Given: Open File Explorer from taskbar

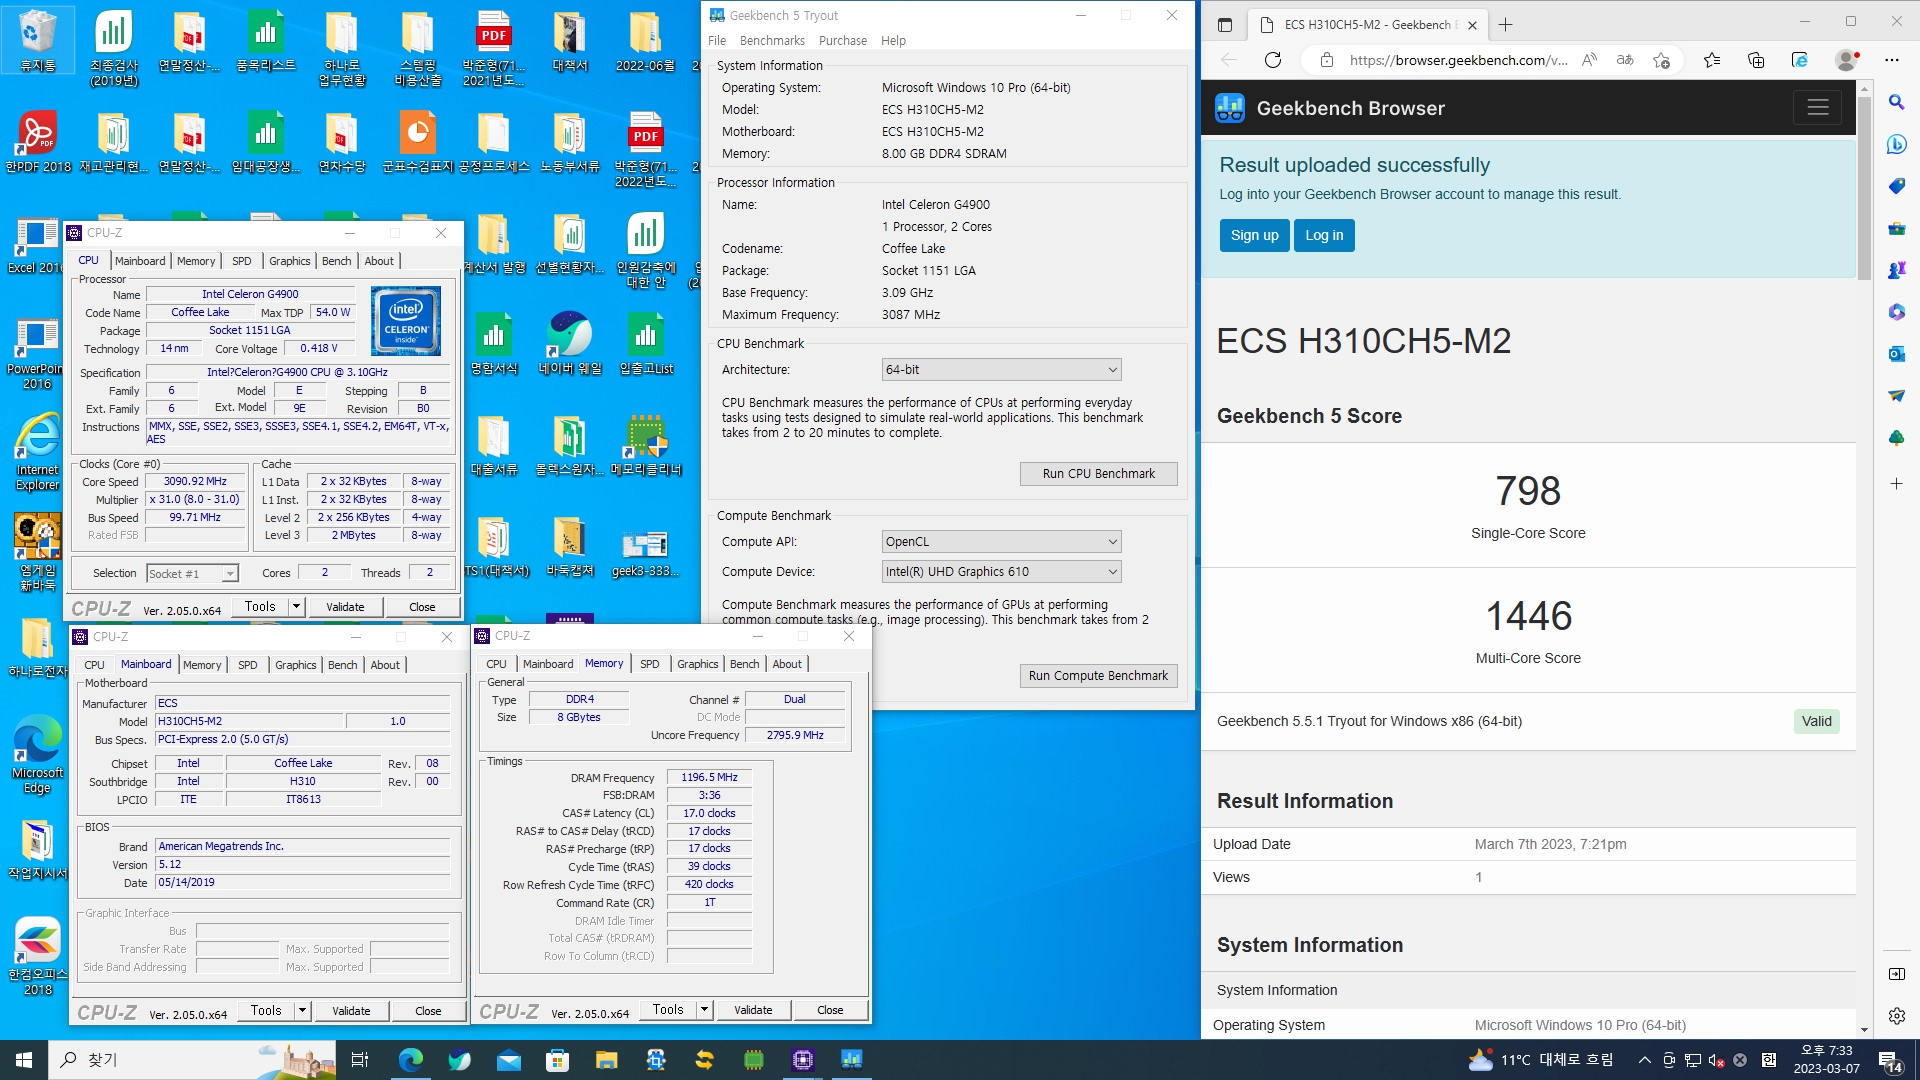Looking at the screenshot, I should click(606, 1060).
